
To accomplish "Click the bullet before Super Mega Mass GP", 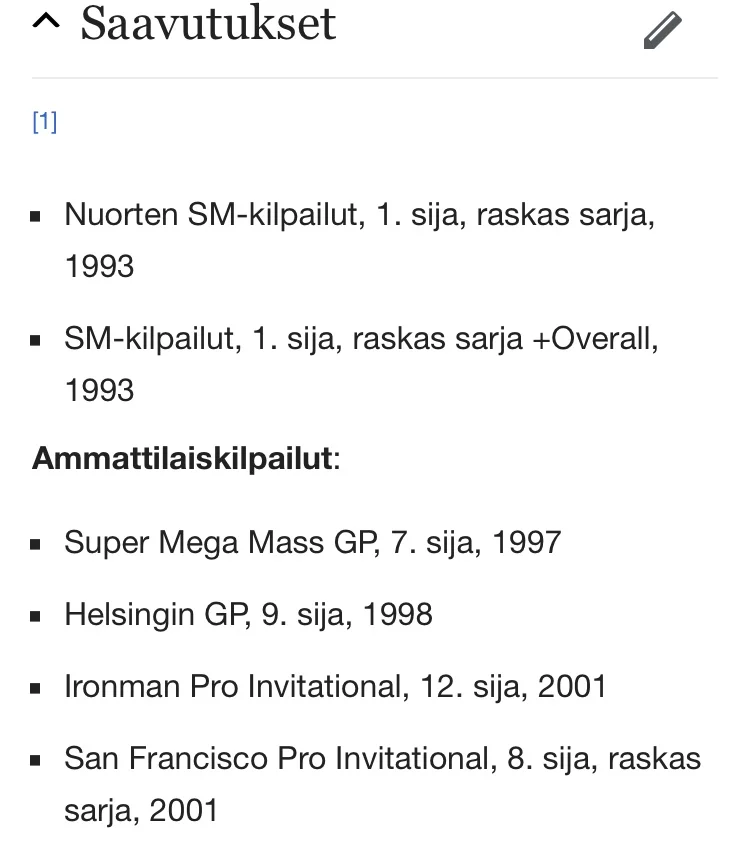I will [x=37, y=545].
